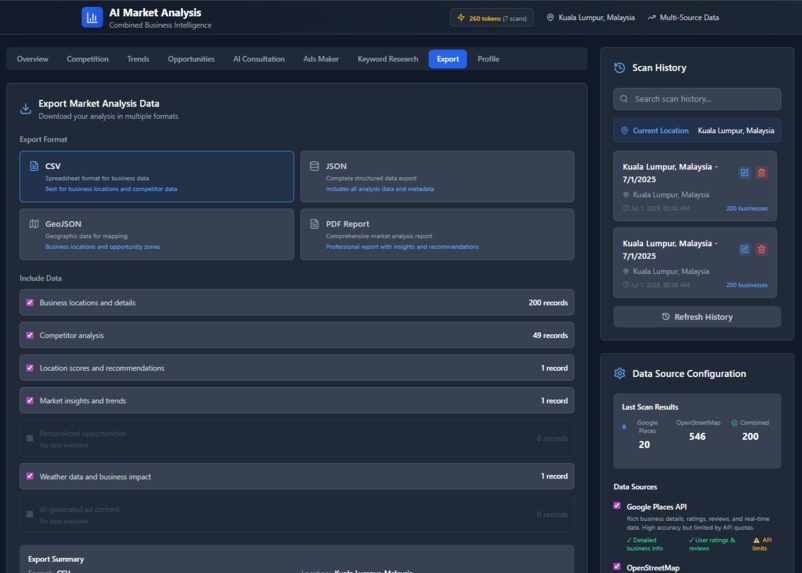Click the Refresh History button
The image size is (802, 573).
(x=697, y=317)
